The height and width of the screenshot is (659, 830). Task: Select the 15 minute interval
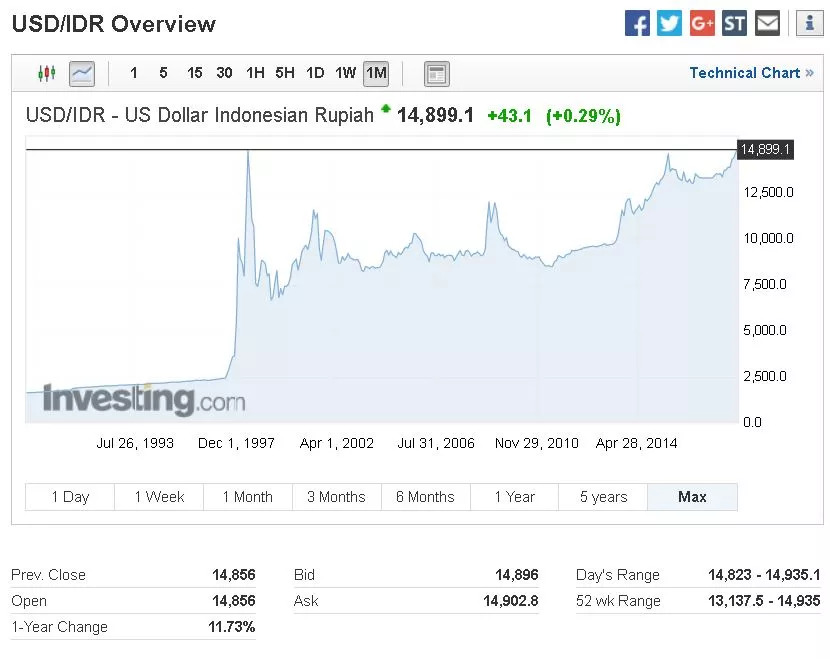coord(194,73)
